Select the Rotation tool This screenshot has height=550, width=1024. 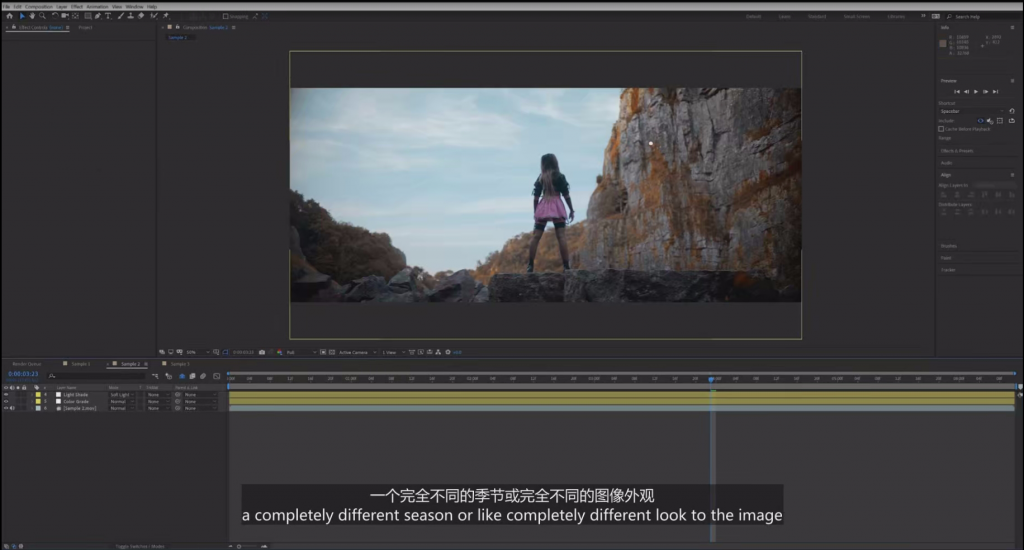pos(55,16)
